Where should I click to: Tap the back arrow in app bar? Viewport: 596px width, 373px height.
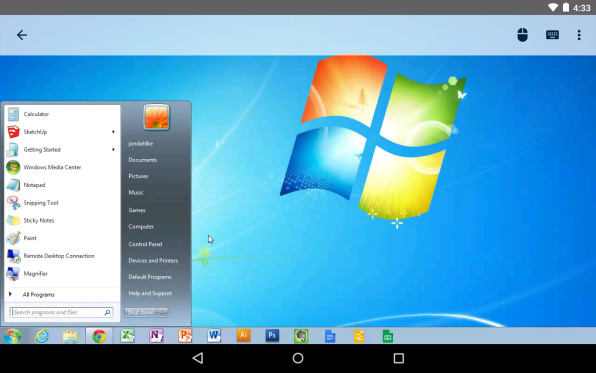pyautogui.click(x=22, y=35)
